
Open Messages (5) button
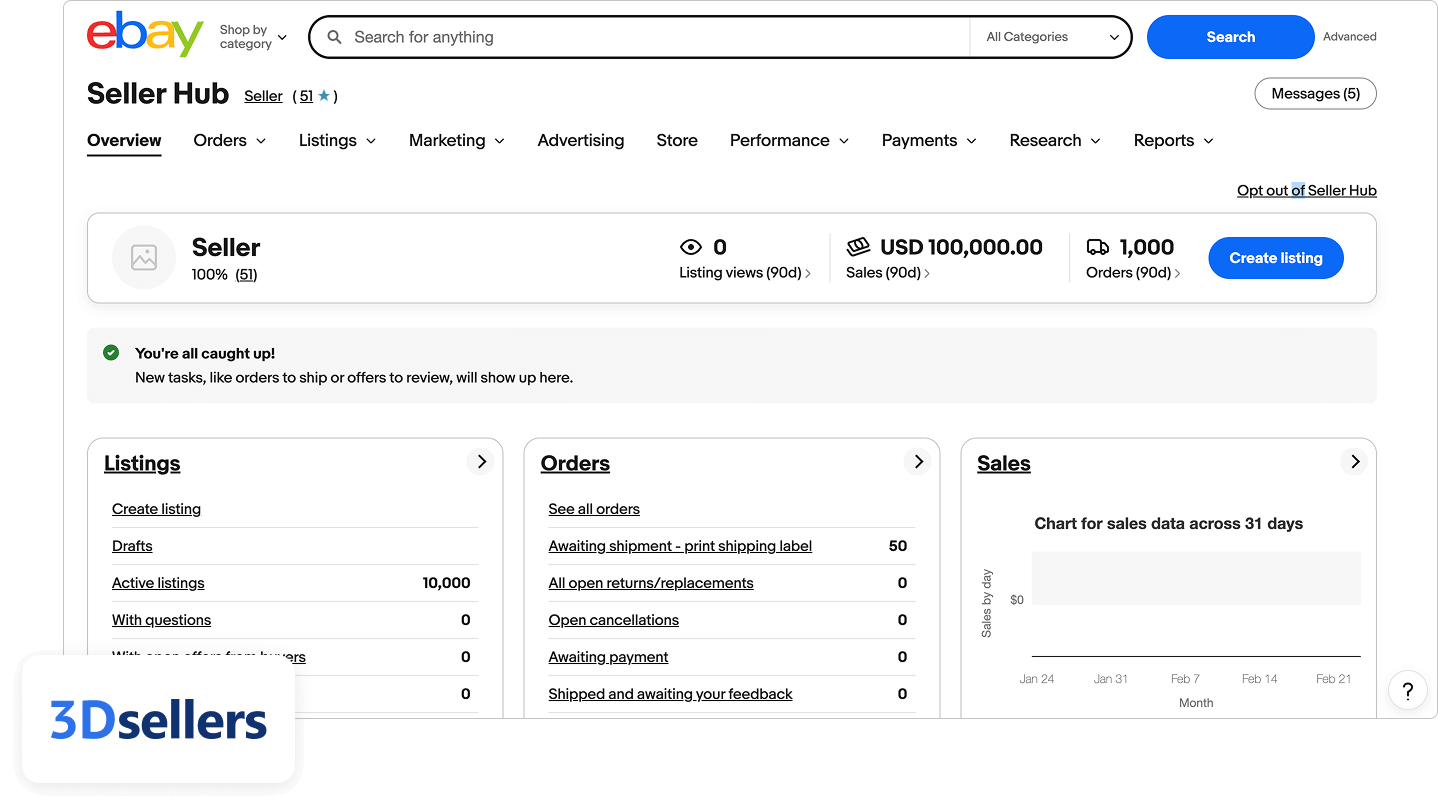(1315, 94)
